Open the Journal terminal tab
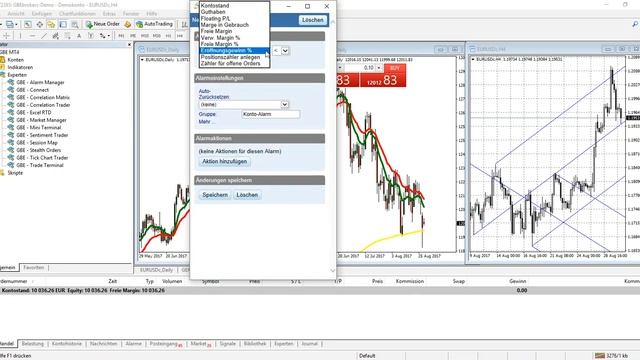The image size is (640, 360). [x=309, y=344]
